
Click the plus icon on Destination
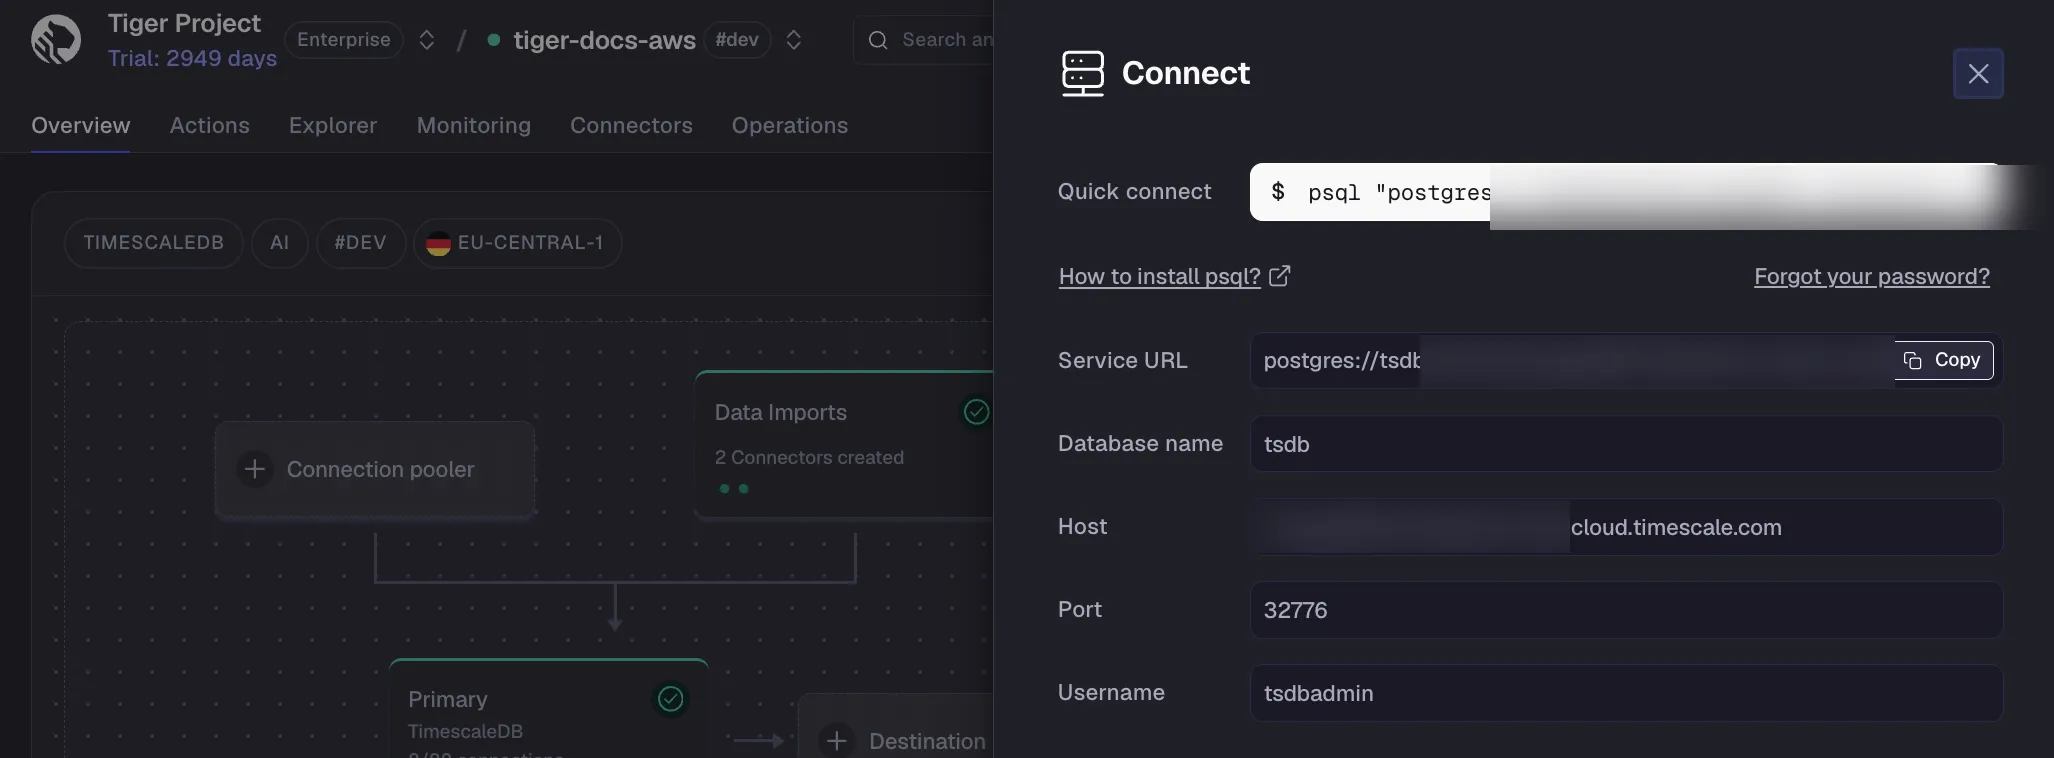pos(837,741)
